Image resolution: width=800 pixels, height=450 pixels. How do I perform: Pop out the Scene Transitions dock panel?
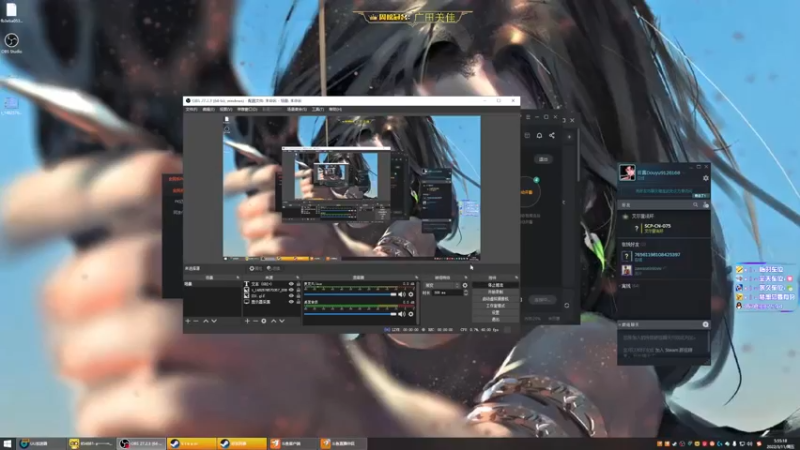point(465,278)
